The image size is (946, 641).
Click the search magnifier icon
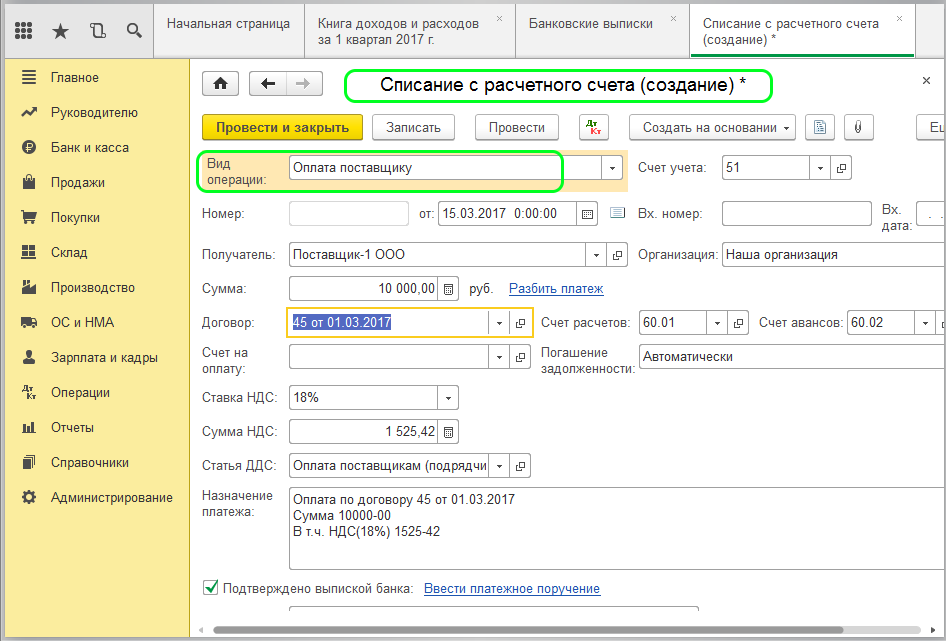pyautogui.click(x=134, y=31)
